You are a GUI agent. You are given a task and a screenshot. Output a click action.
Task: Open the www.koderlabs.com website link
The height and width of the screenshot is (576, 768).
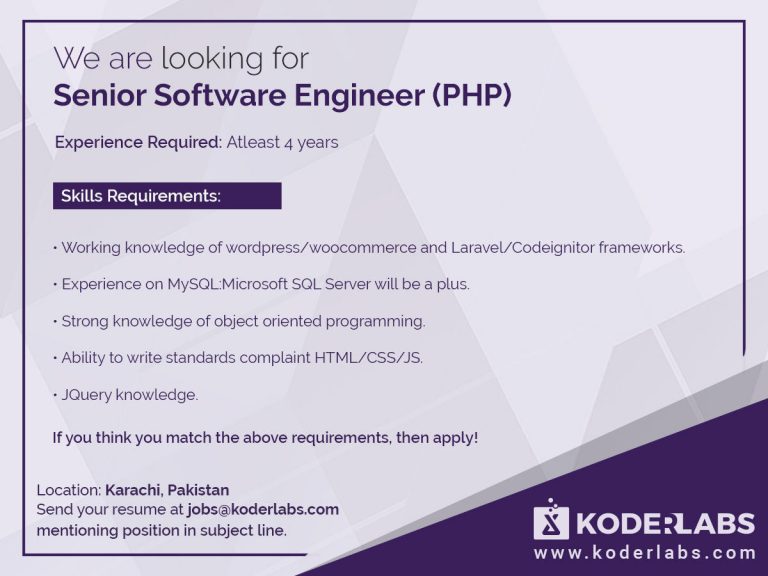coord(644,552)
